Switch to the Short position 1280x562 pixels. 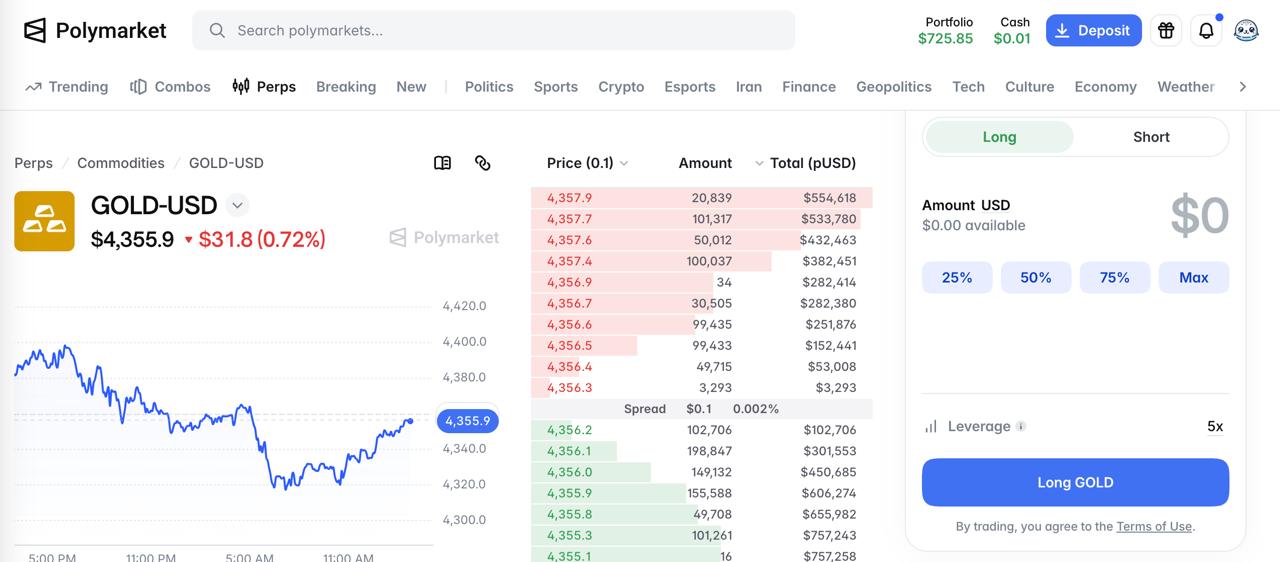1151,137
